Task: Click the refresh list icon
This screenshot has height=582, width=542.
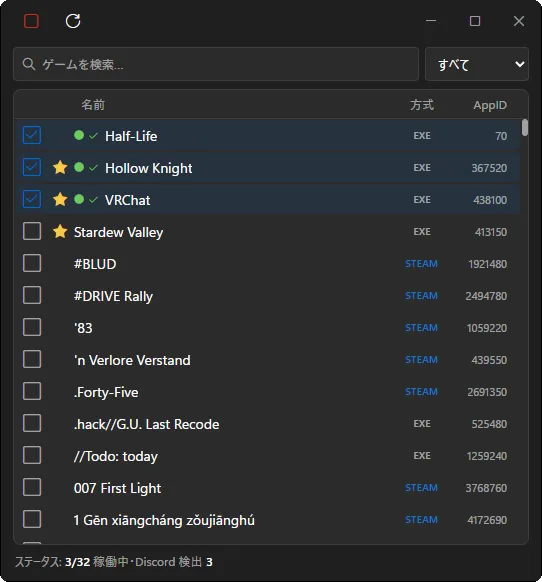Action: click(x=73, y=21)
